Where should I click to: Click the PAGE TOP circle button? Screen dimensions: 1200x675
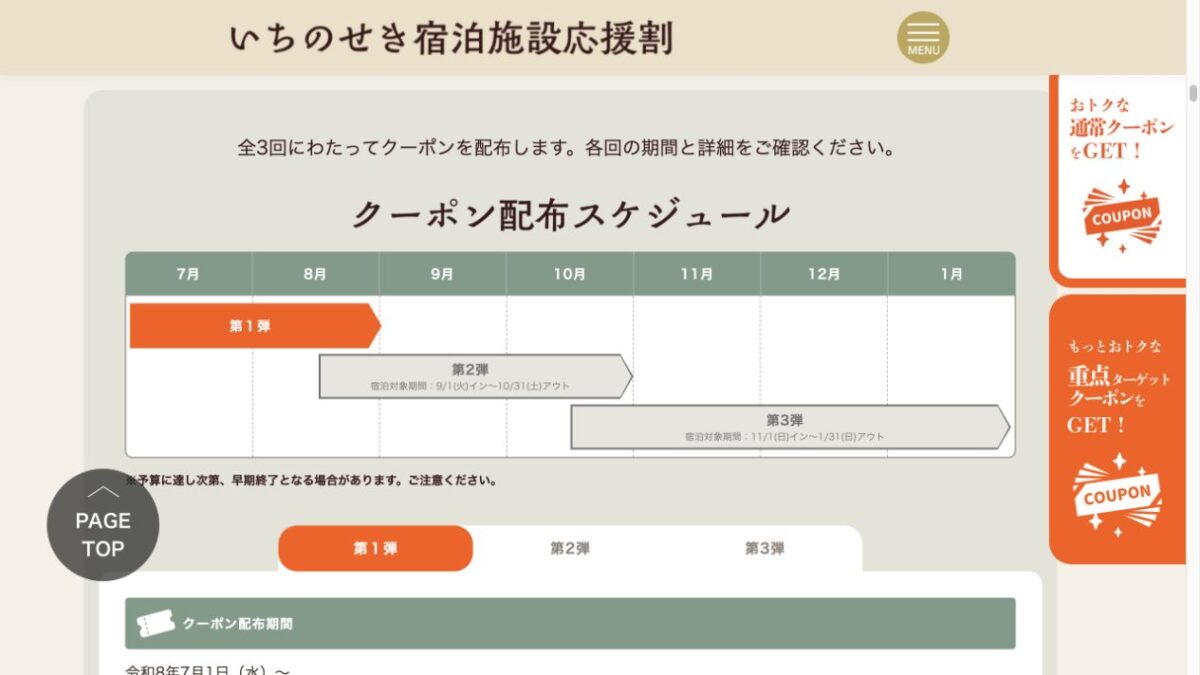coord(103,525)
